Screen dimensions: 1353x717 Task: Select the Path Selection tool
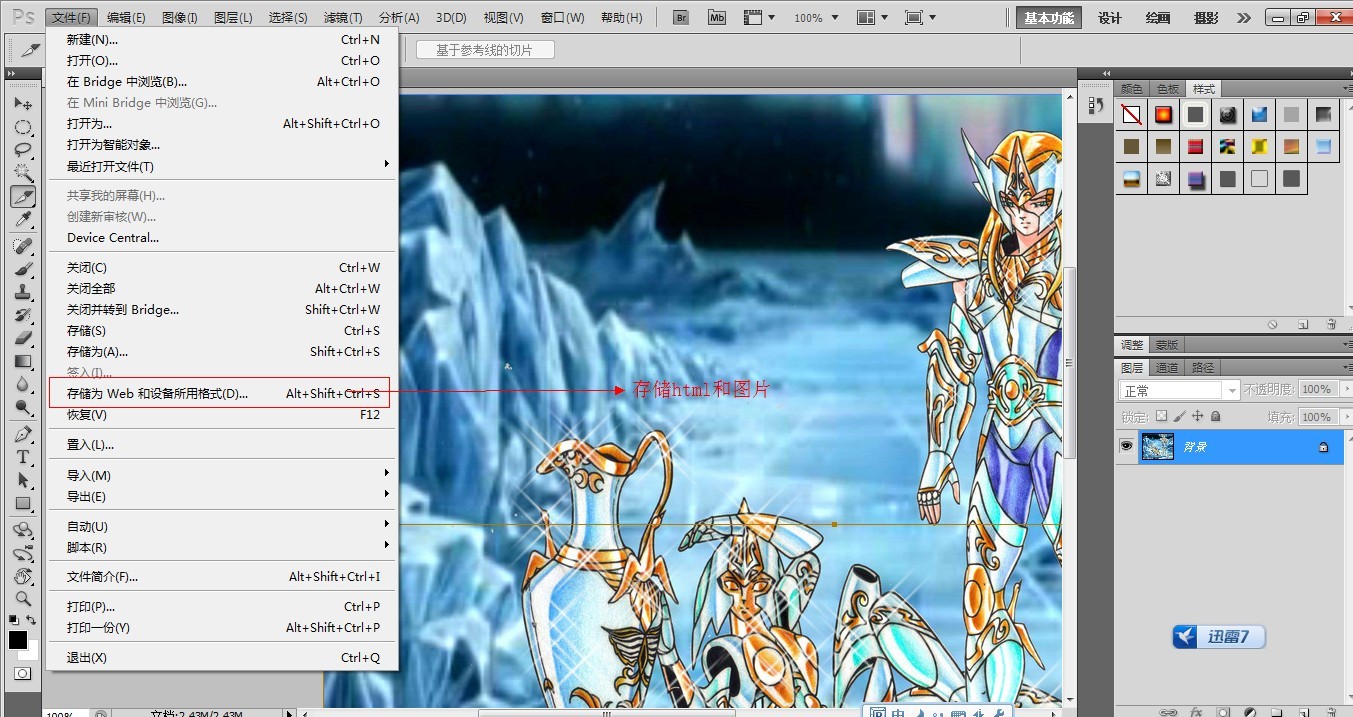point(23,480)
